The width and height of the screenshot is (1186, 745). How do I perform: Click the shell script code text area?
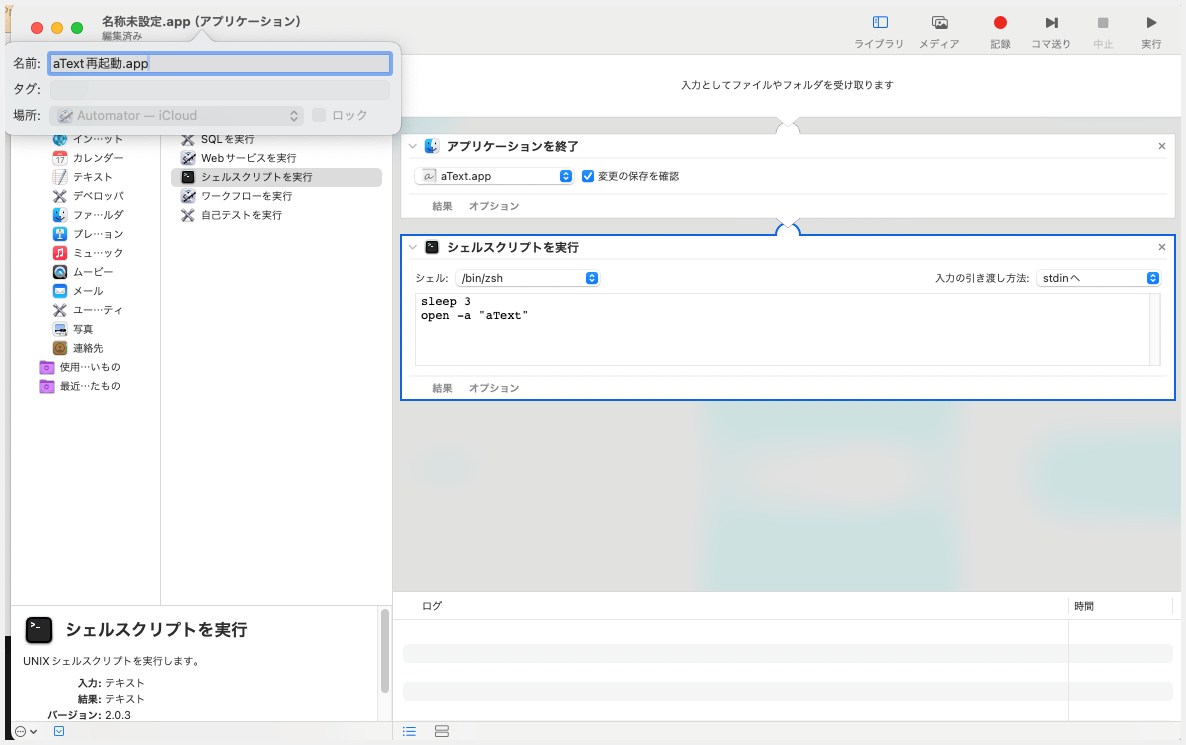780,330
